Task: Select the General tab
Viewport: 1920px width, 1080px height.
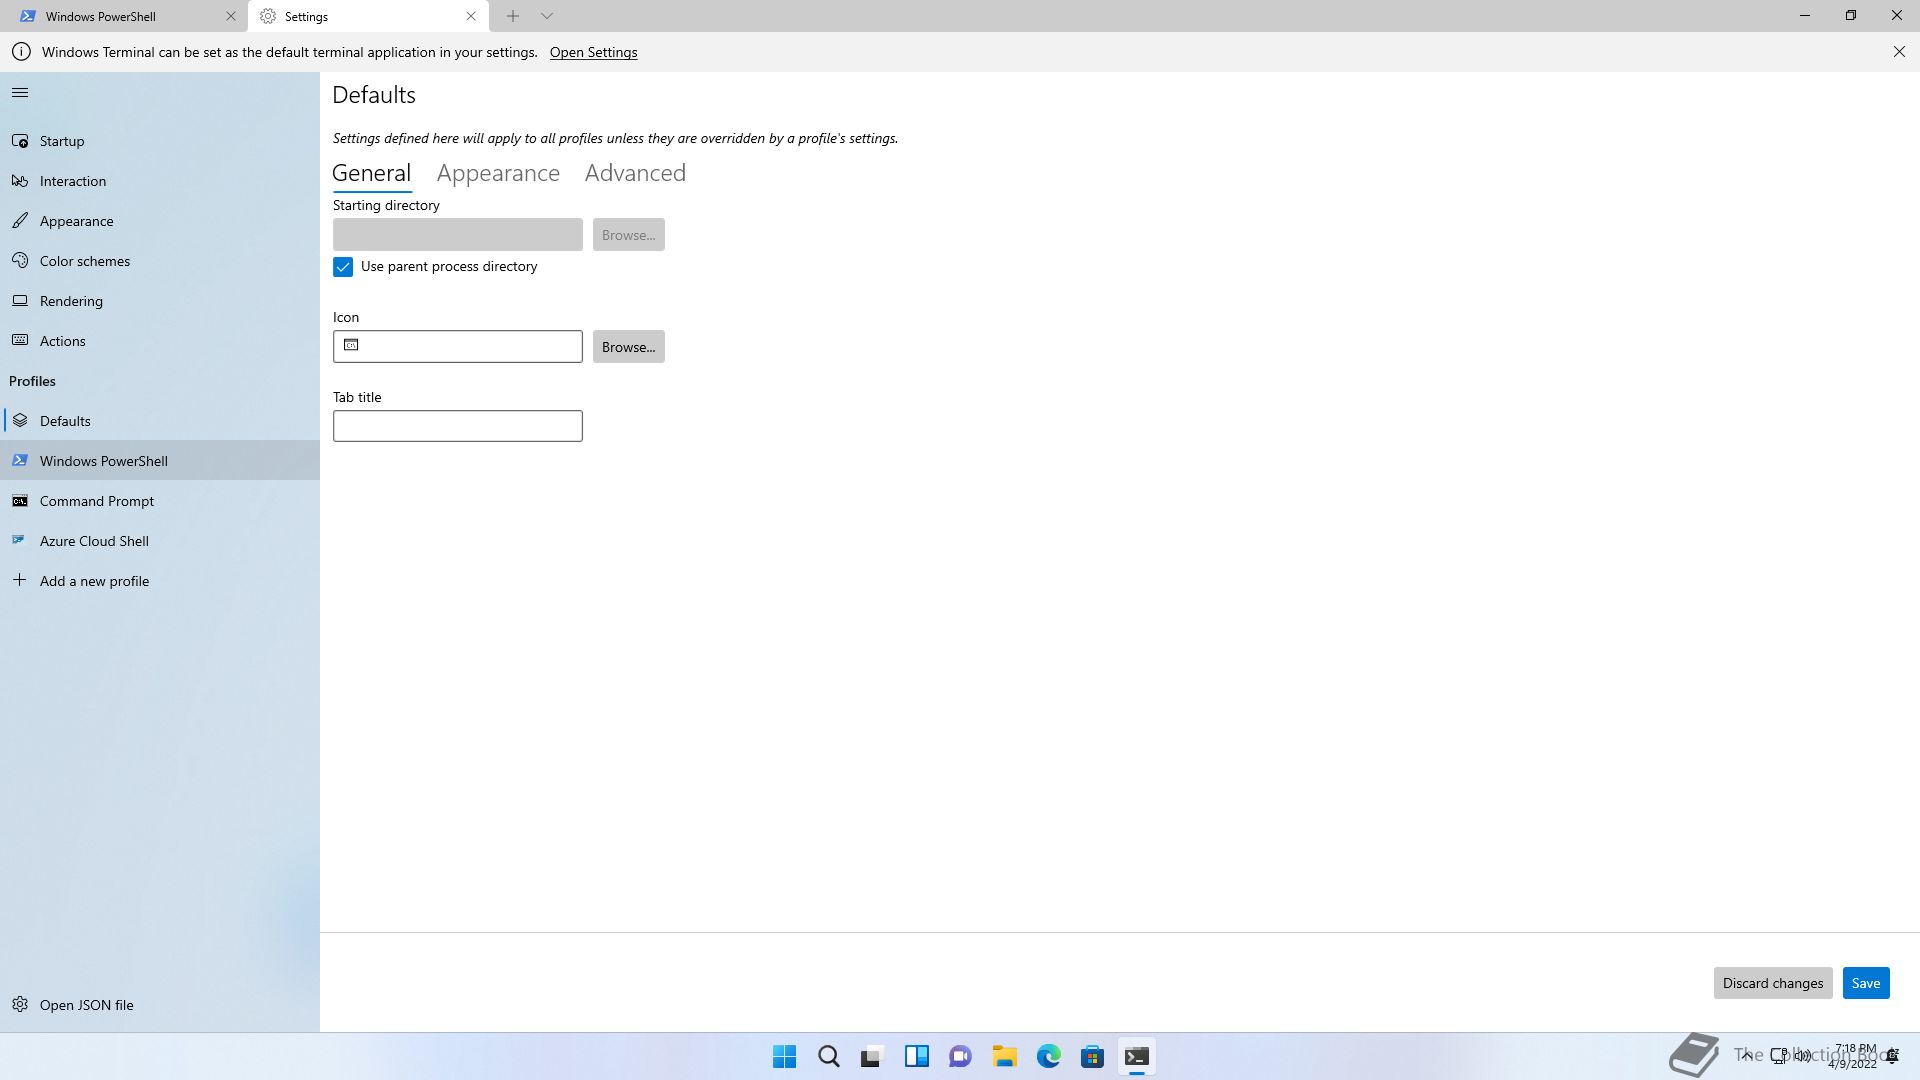Action: pyautogui.click(x=371, y=173)
